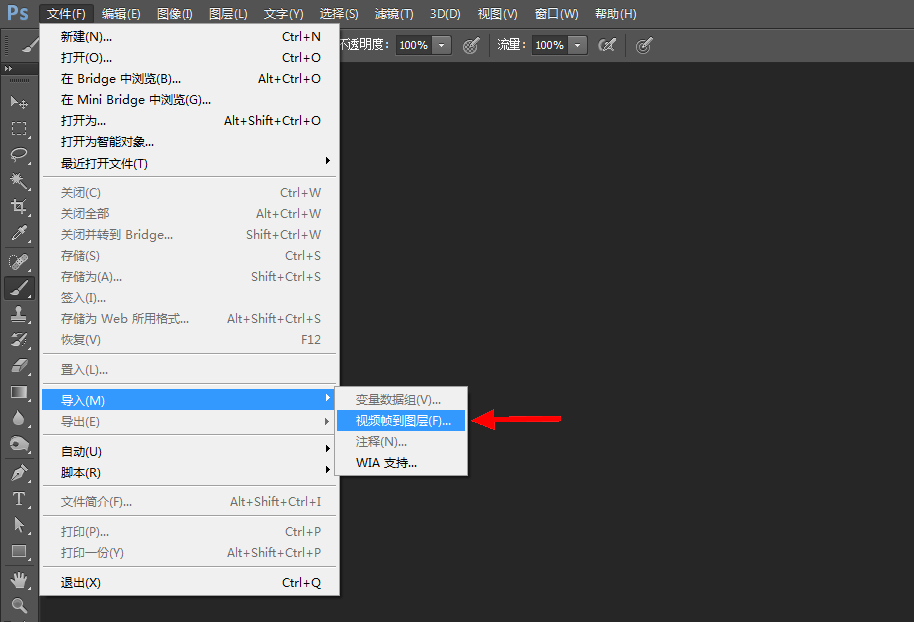Viewport: 914px width, 622px height.
Task: Choose the Horizontal Type tool
Action: coord(19,499)
